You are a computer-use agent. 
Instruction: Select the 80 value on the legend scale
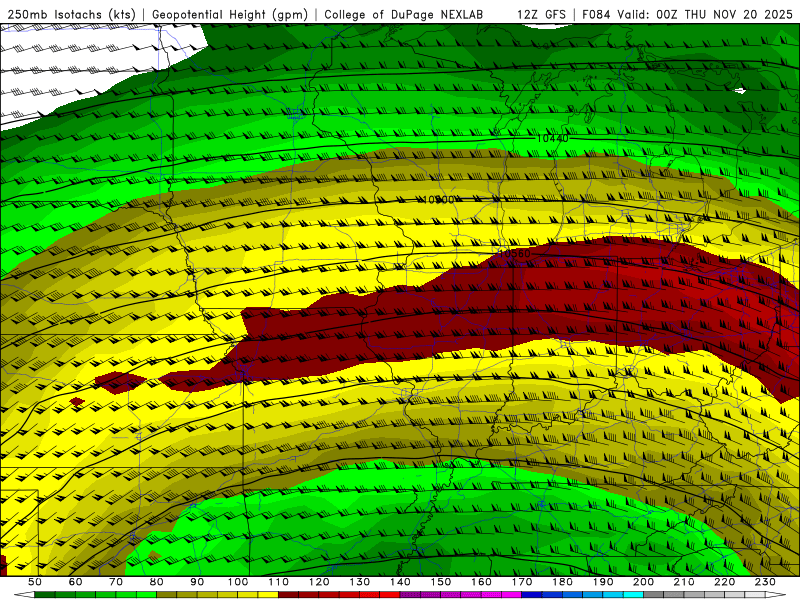click(156, 582)
